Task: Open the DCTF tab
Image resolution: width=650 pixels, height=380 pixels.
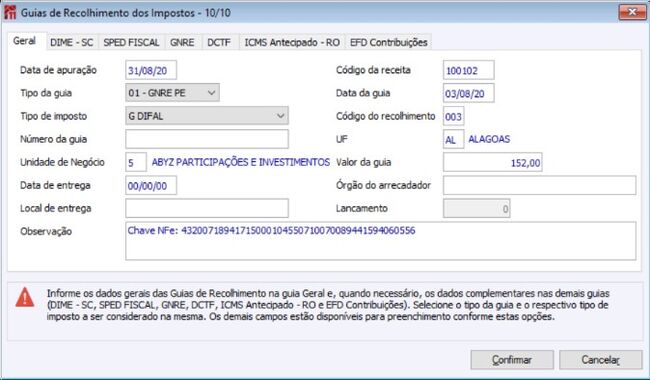Action: pyautogui.click(x=219, y=42)
